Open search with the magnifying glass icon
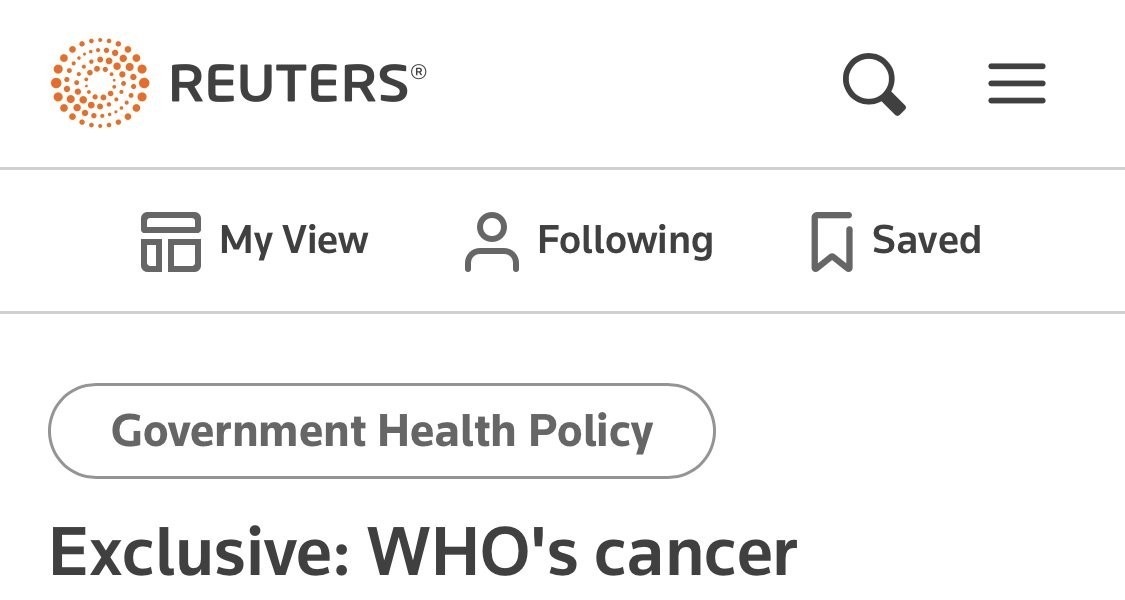1125x600 pixels. click(874, 83)
